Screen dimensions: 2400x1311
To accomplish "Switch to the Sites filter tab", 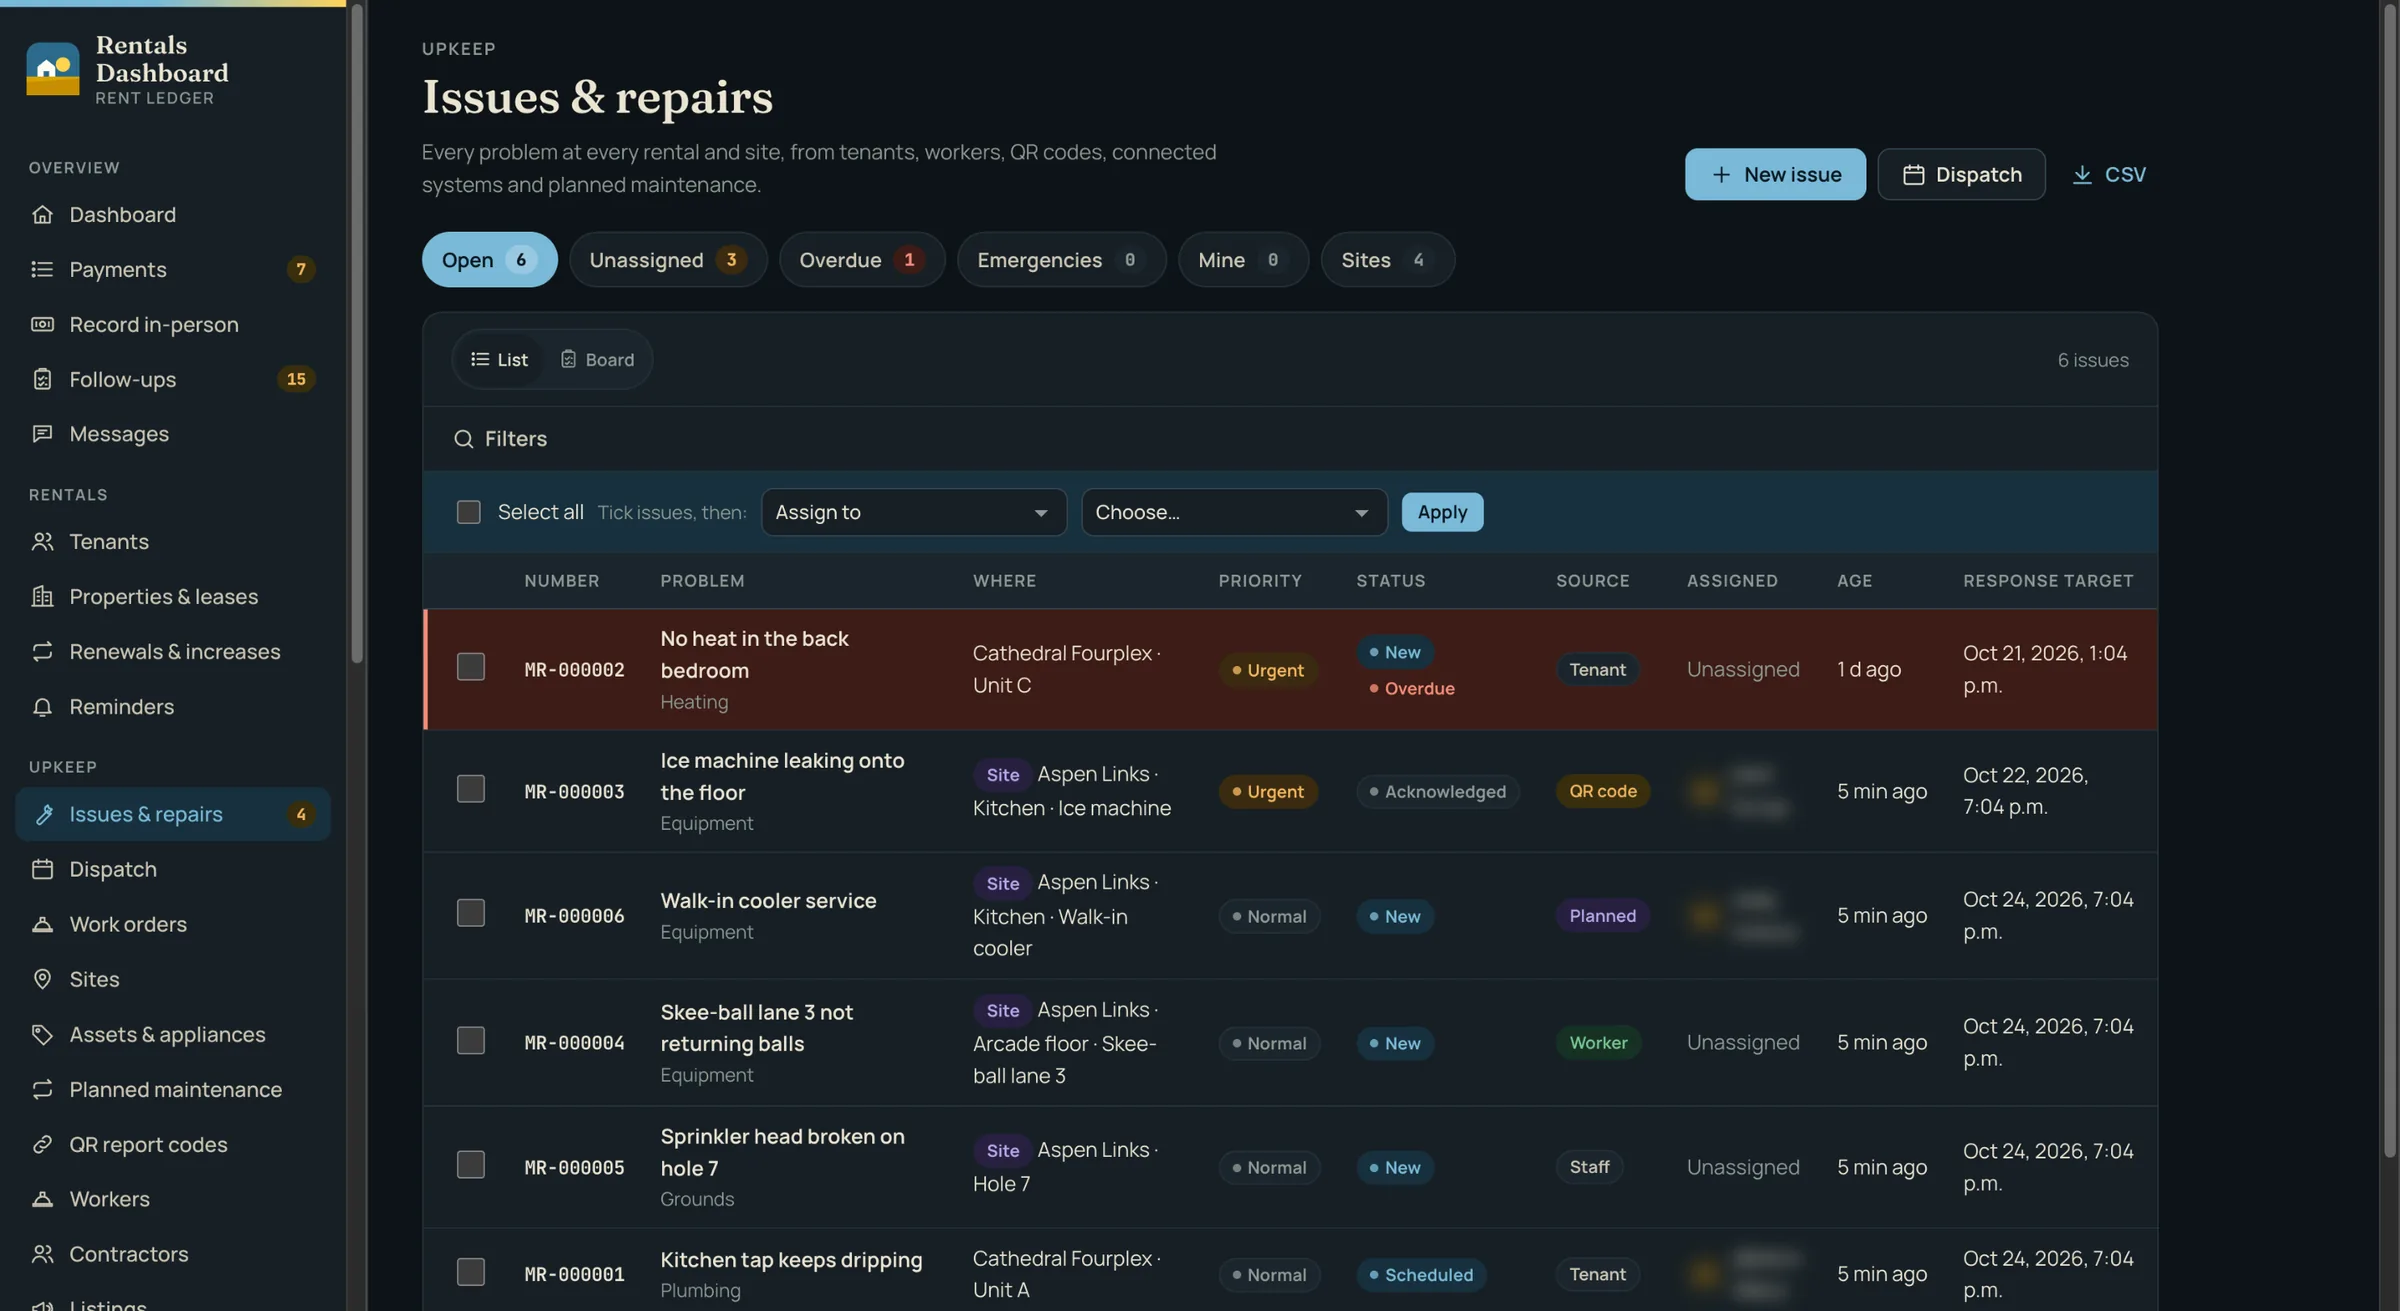I will point(1387,260).
